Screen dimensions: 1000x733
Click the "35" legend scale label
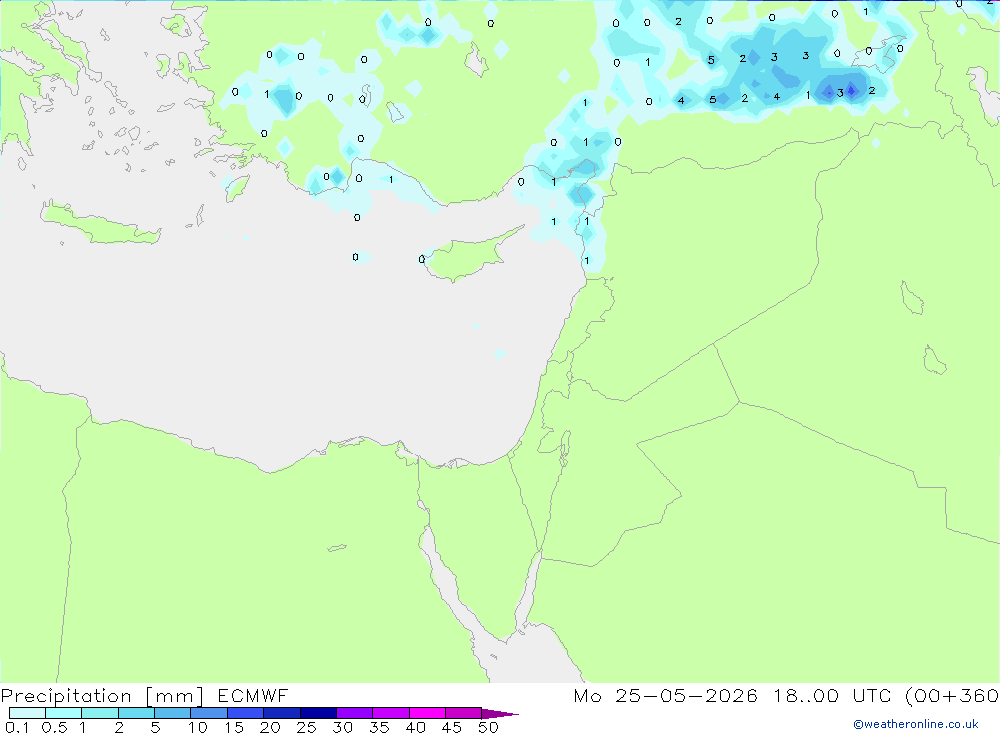tap(379, 727)
